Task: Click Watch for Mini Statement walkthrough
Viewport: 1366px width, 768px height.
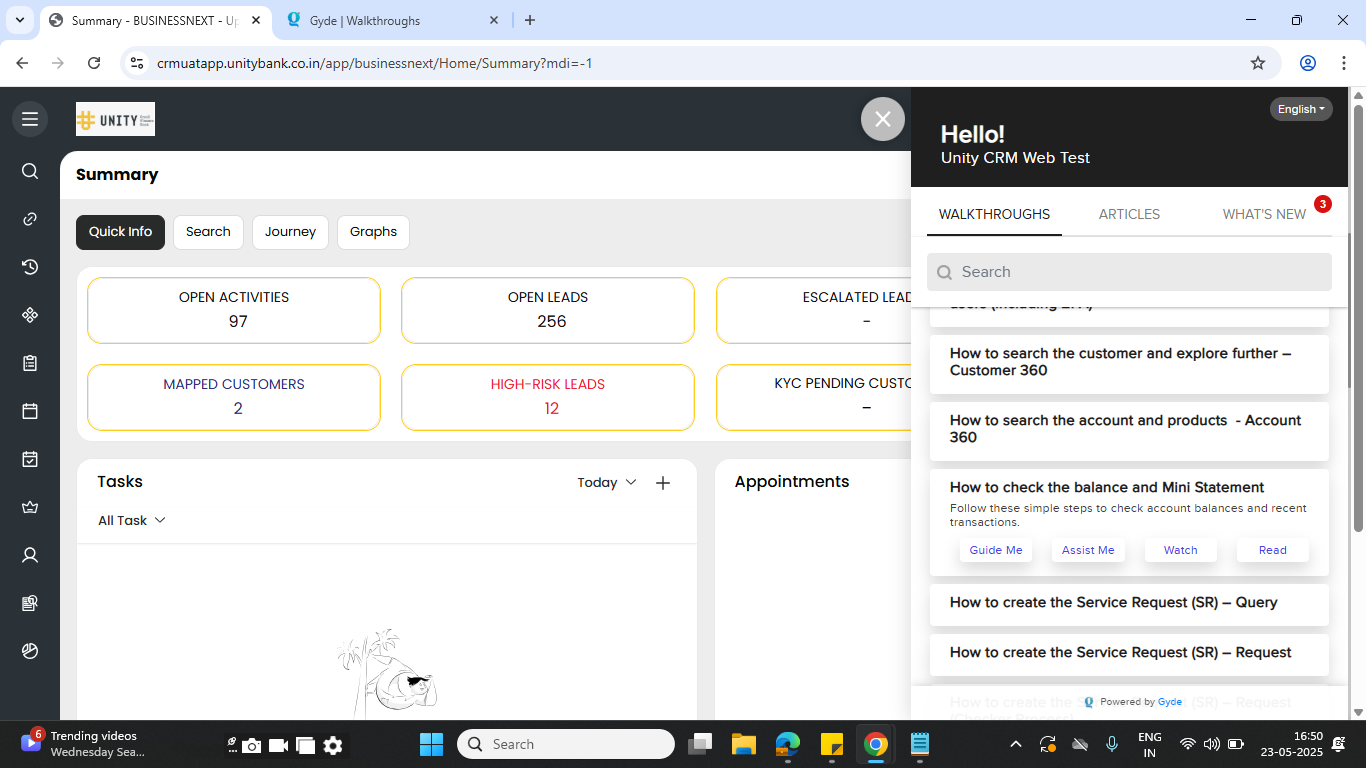Action: coord(1180,549)
